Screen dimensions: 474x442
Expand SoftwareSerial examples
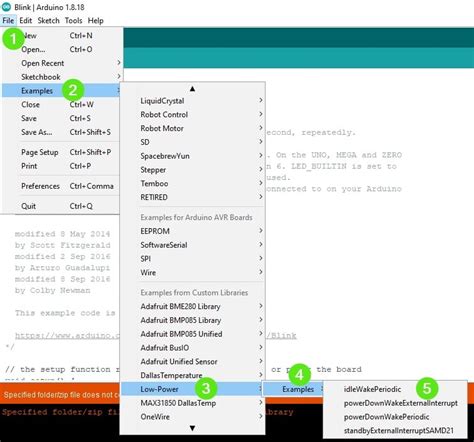click(x=193, y=245)
